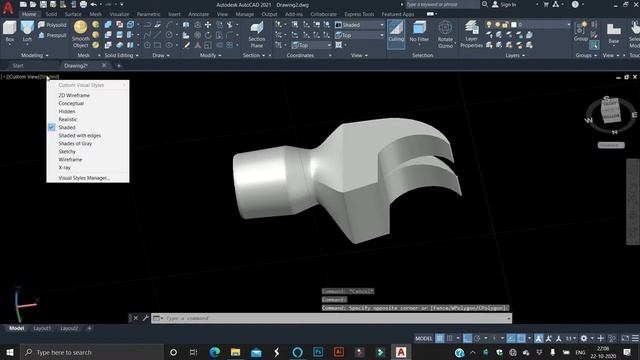Image resolution: width=640 pixels, height=360 pixels.
Task: Open the Top UCS dropdown in Coordinates panel
Action: point(311,45)
